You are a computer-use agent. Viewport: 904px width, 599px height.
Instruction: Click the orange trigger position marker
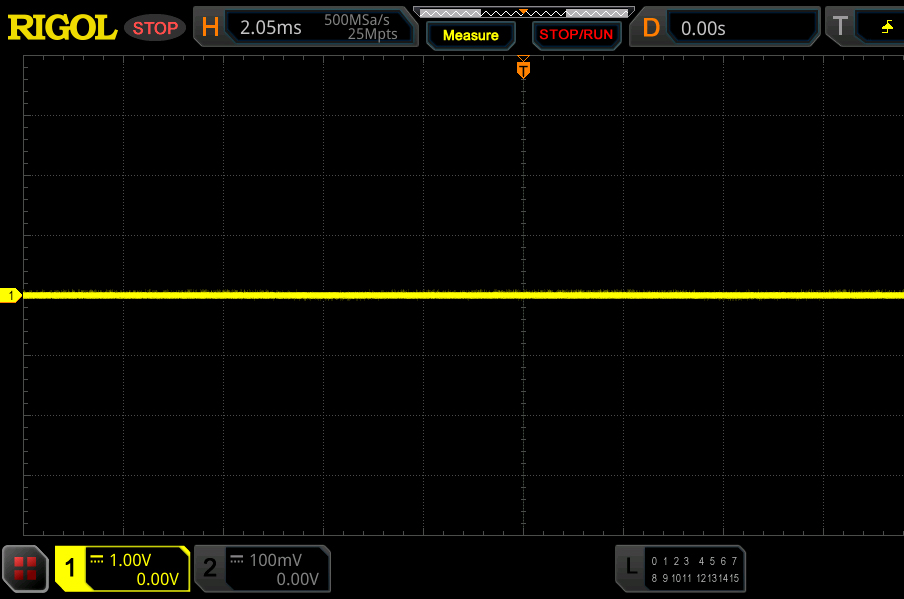click(523, 69)
